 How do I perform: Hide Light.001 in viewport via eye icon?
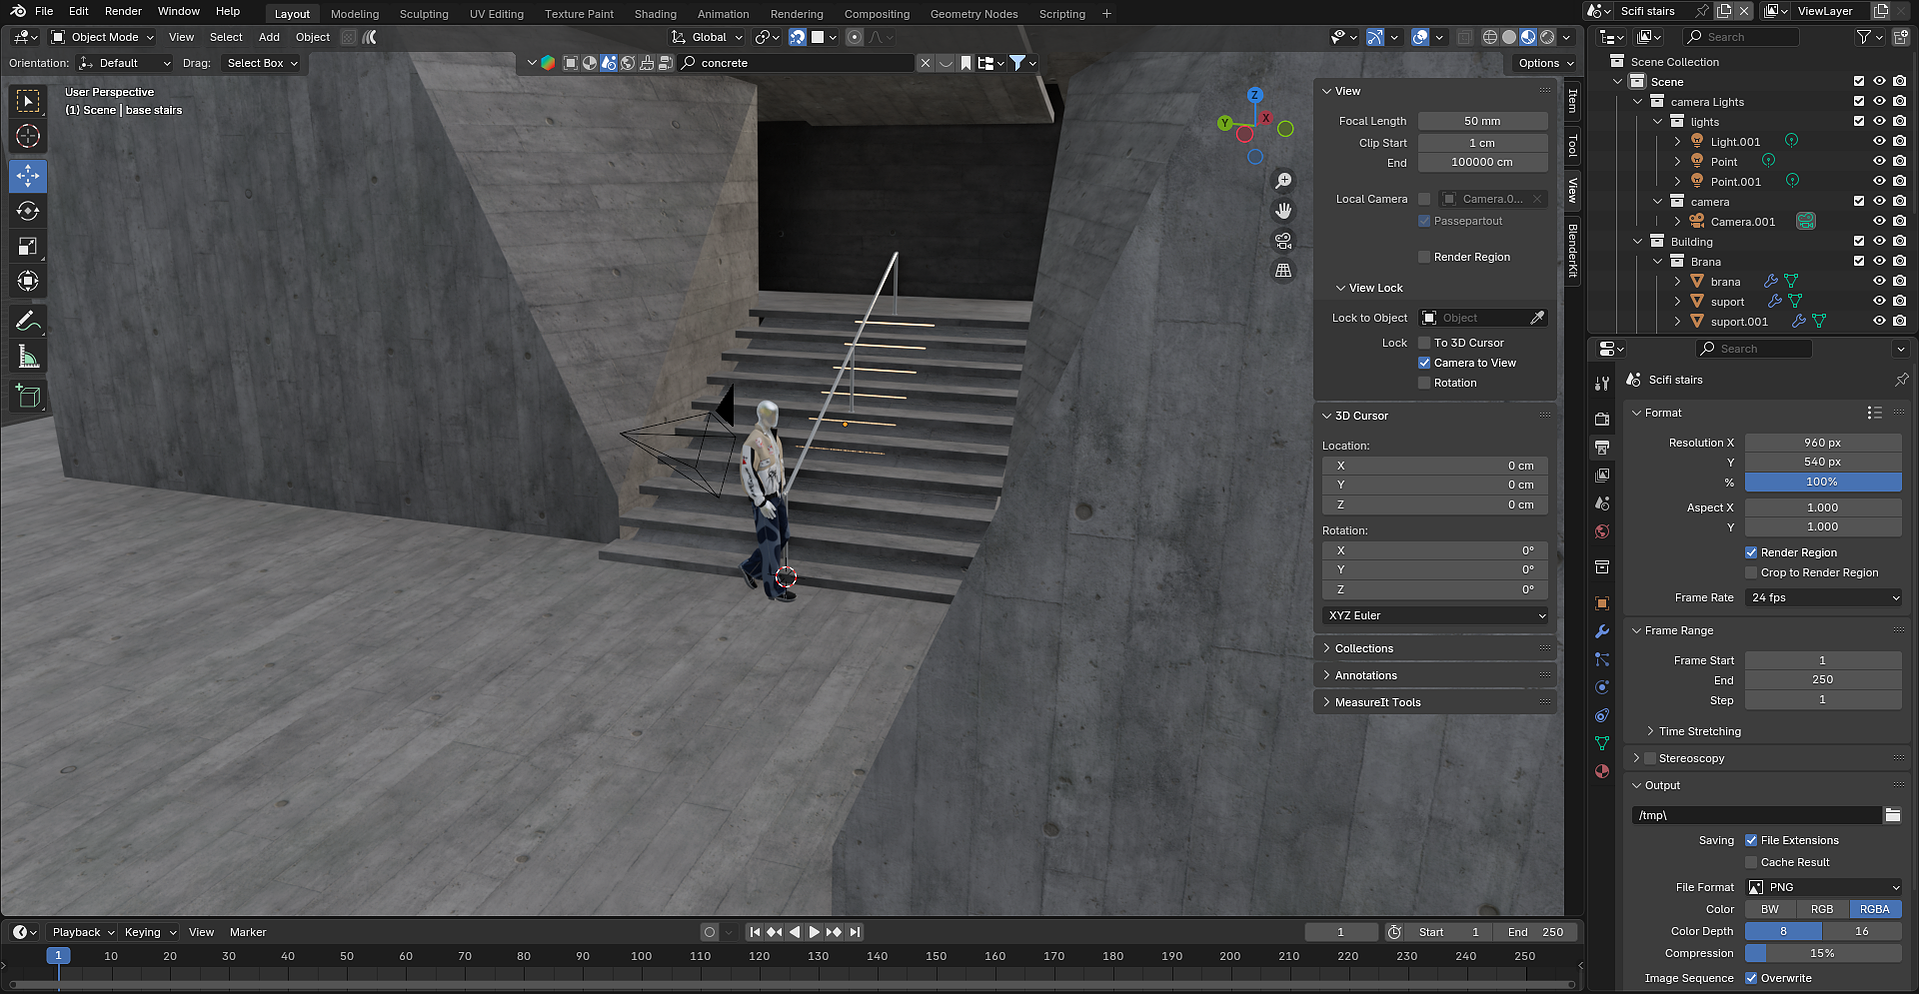[1879, 141]
